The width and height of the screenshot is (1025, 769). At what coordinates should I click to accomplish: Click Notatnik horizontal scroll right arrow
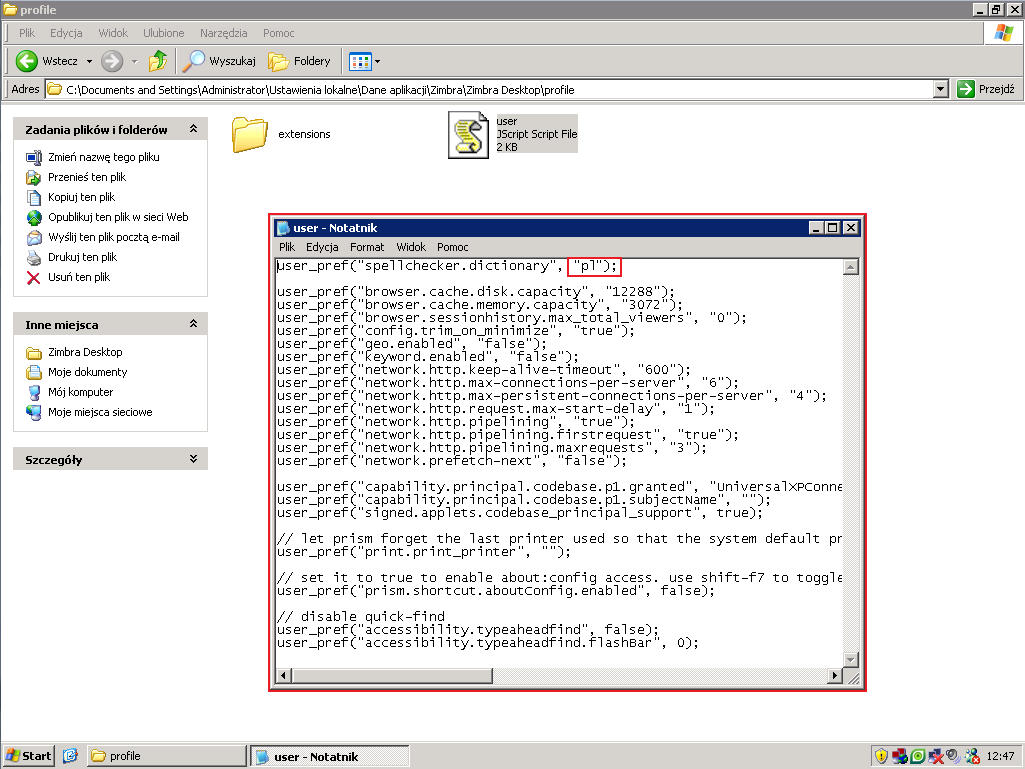point(835,675)
